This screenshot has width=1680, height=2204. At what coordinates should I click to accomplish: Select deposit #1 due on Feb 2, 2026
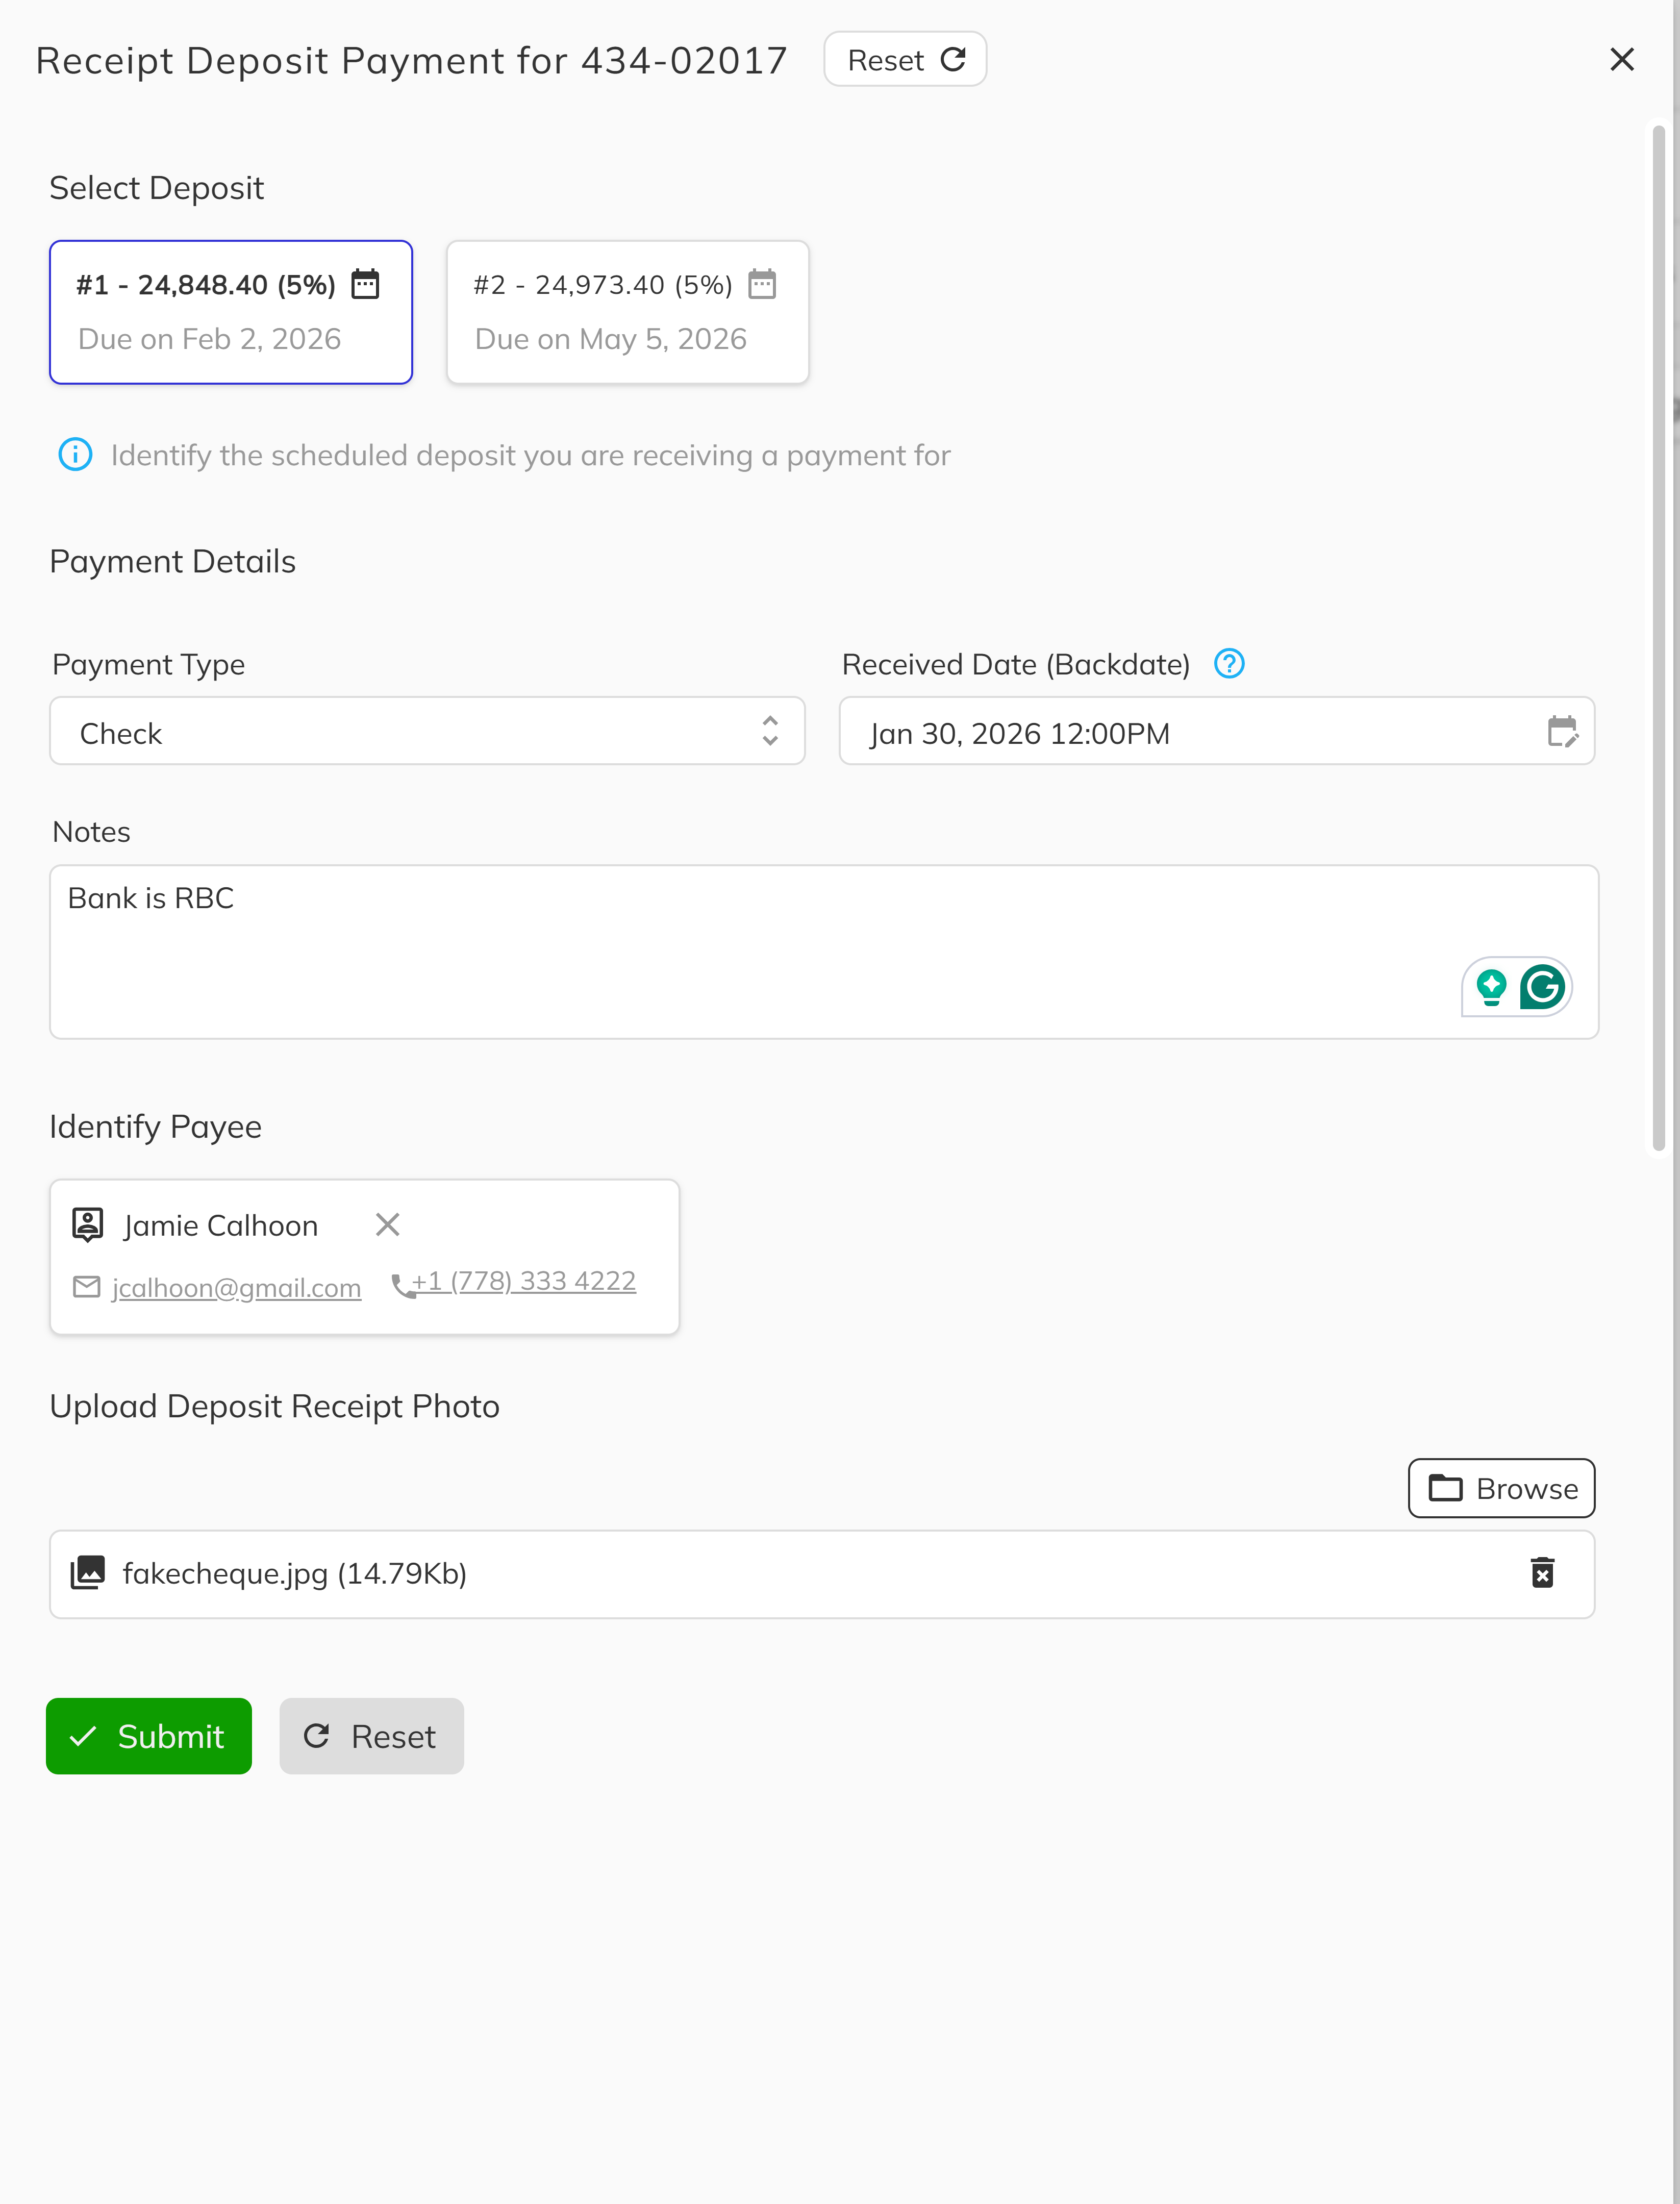pos(230,311)
